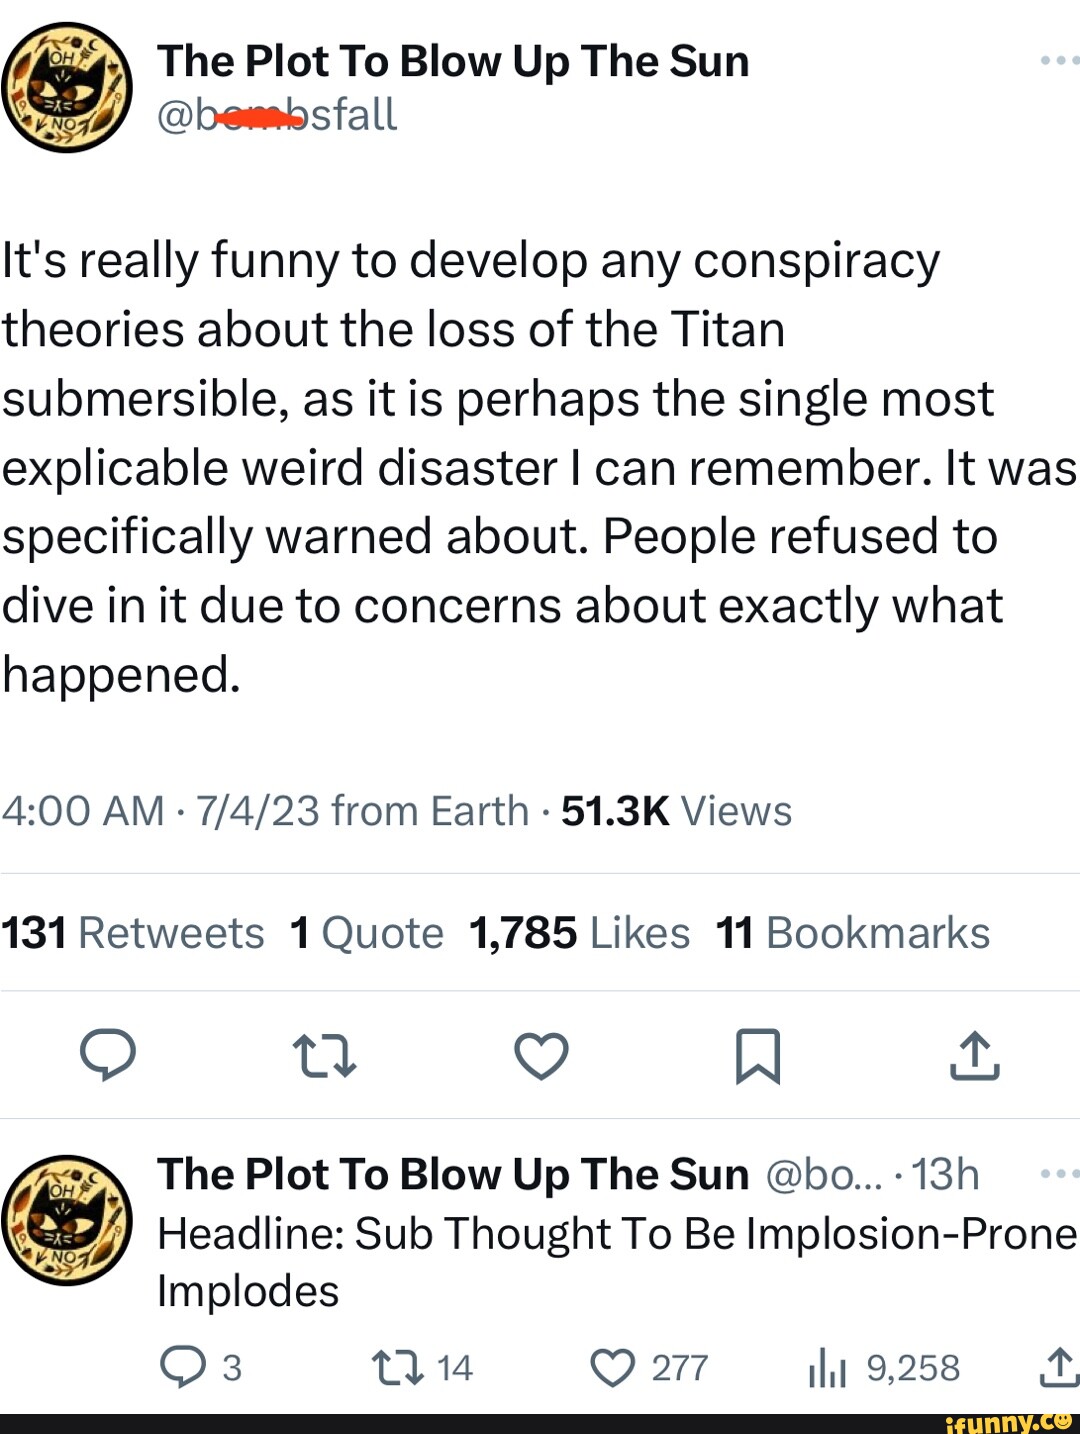This screenshot has width=1080, height=1434.
Task: Share the Headline reply tweet
Action: (1058, 1367)
